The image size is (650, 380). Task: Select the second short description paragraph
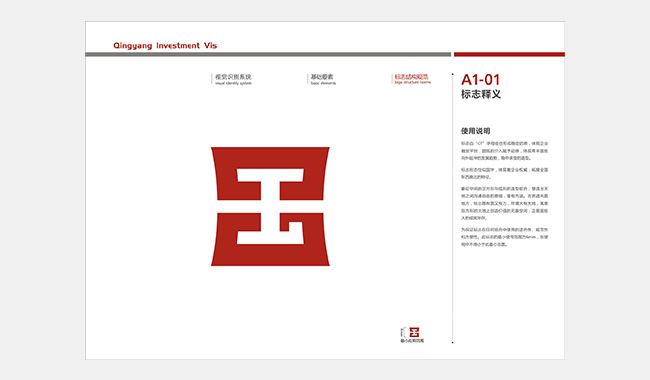click(x=504, y=173)
